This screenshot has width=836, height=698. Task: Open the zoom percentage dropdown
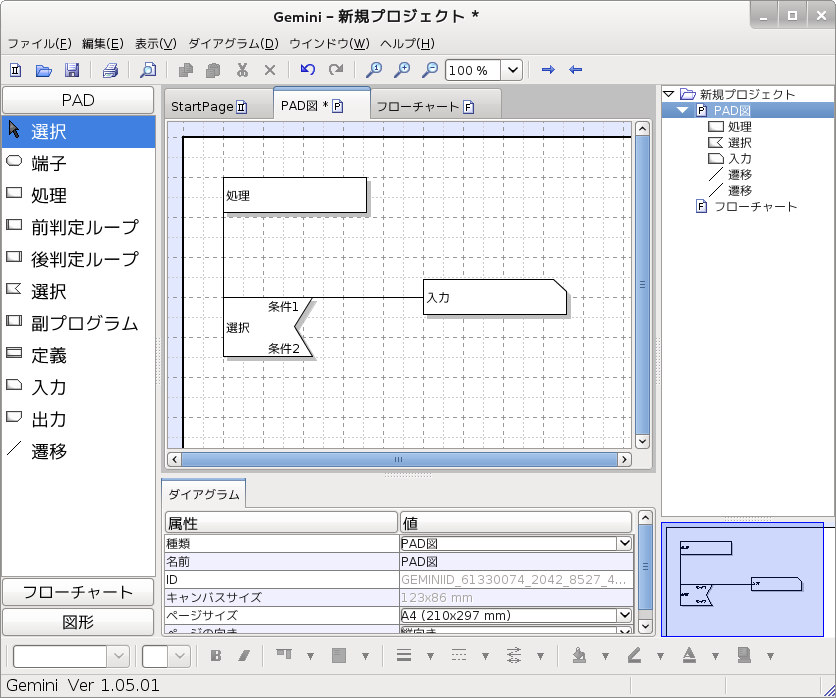click(512, 70)
